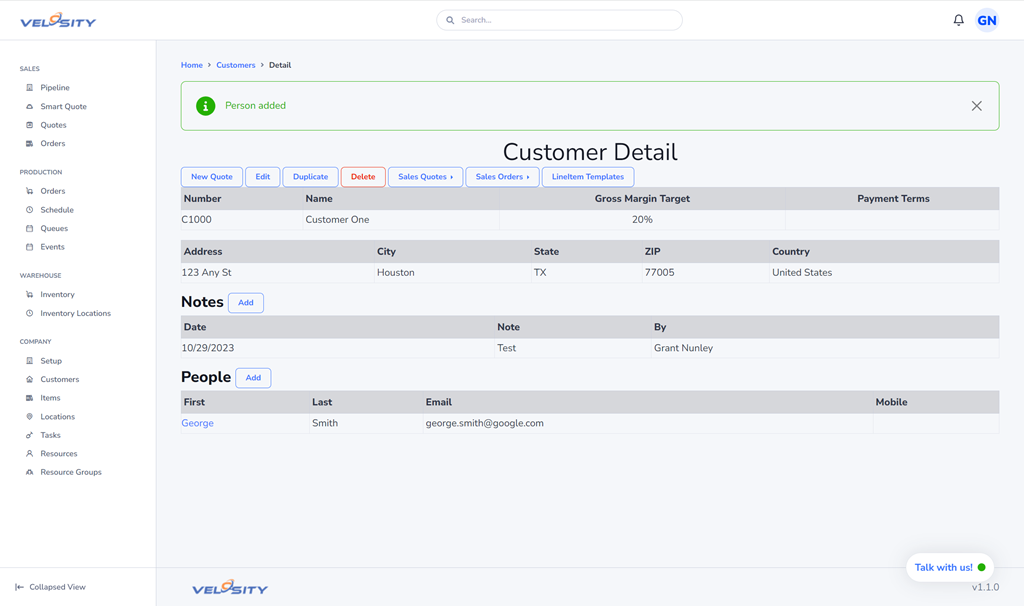Click the Customers home icon in sidebar
1024x606 pixels.
pos(30,380)
